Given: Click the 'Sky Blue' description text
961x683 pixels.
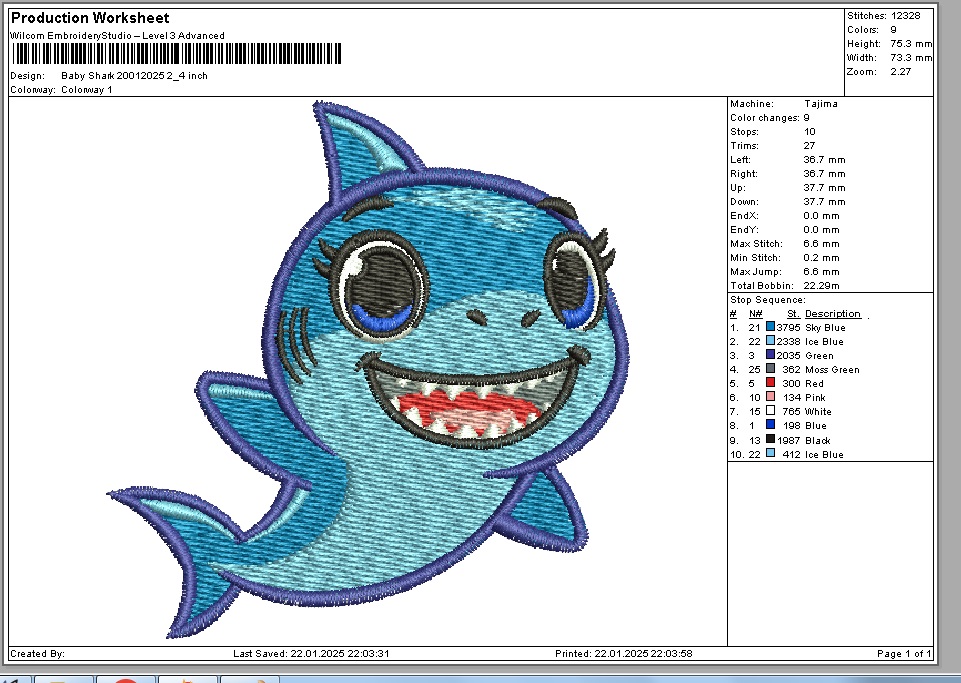Looking at the screenshot, I should click(x=825, y=328).
